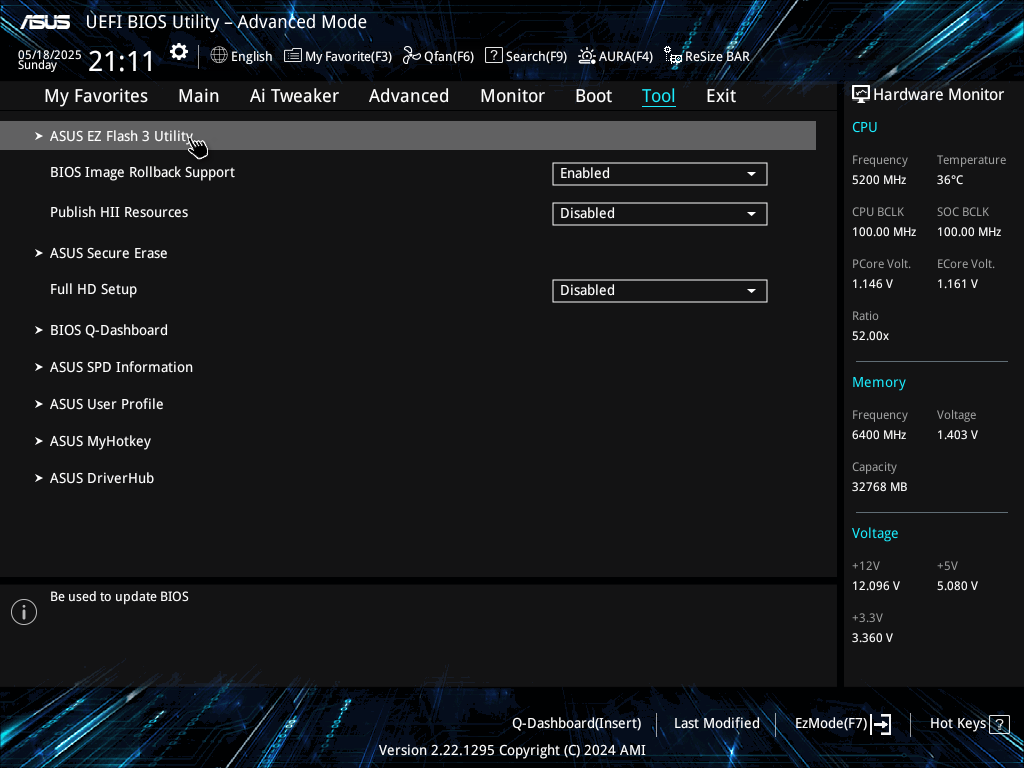
Task: Open Full HD Setup dropdown
Action: [660, 291]
